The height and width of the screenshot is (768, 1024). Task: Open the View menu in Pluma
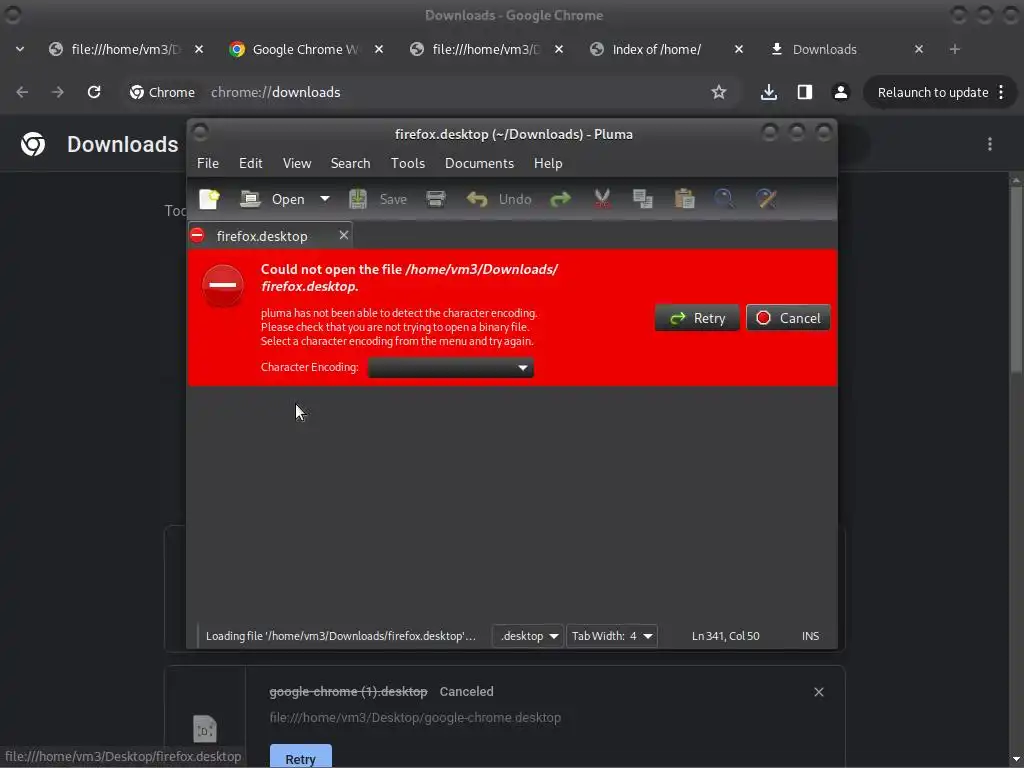coord(296,163)
